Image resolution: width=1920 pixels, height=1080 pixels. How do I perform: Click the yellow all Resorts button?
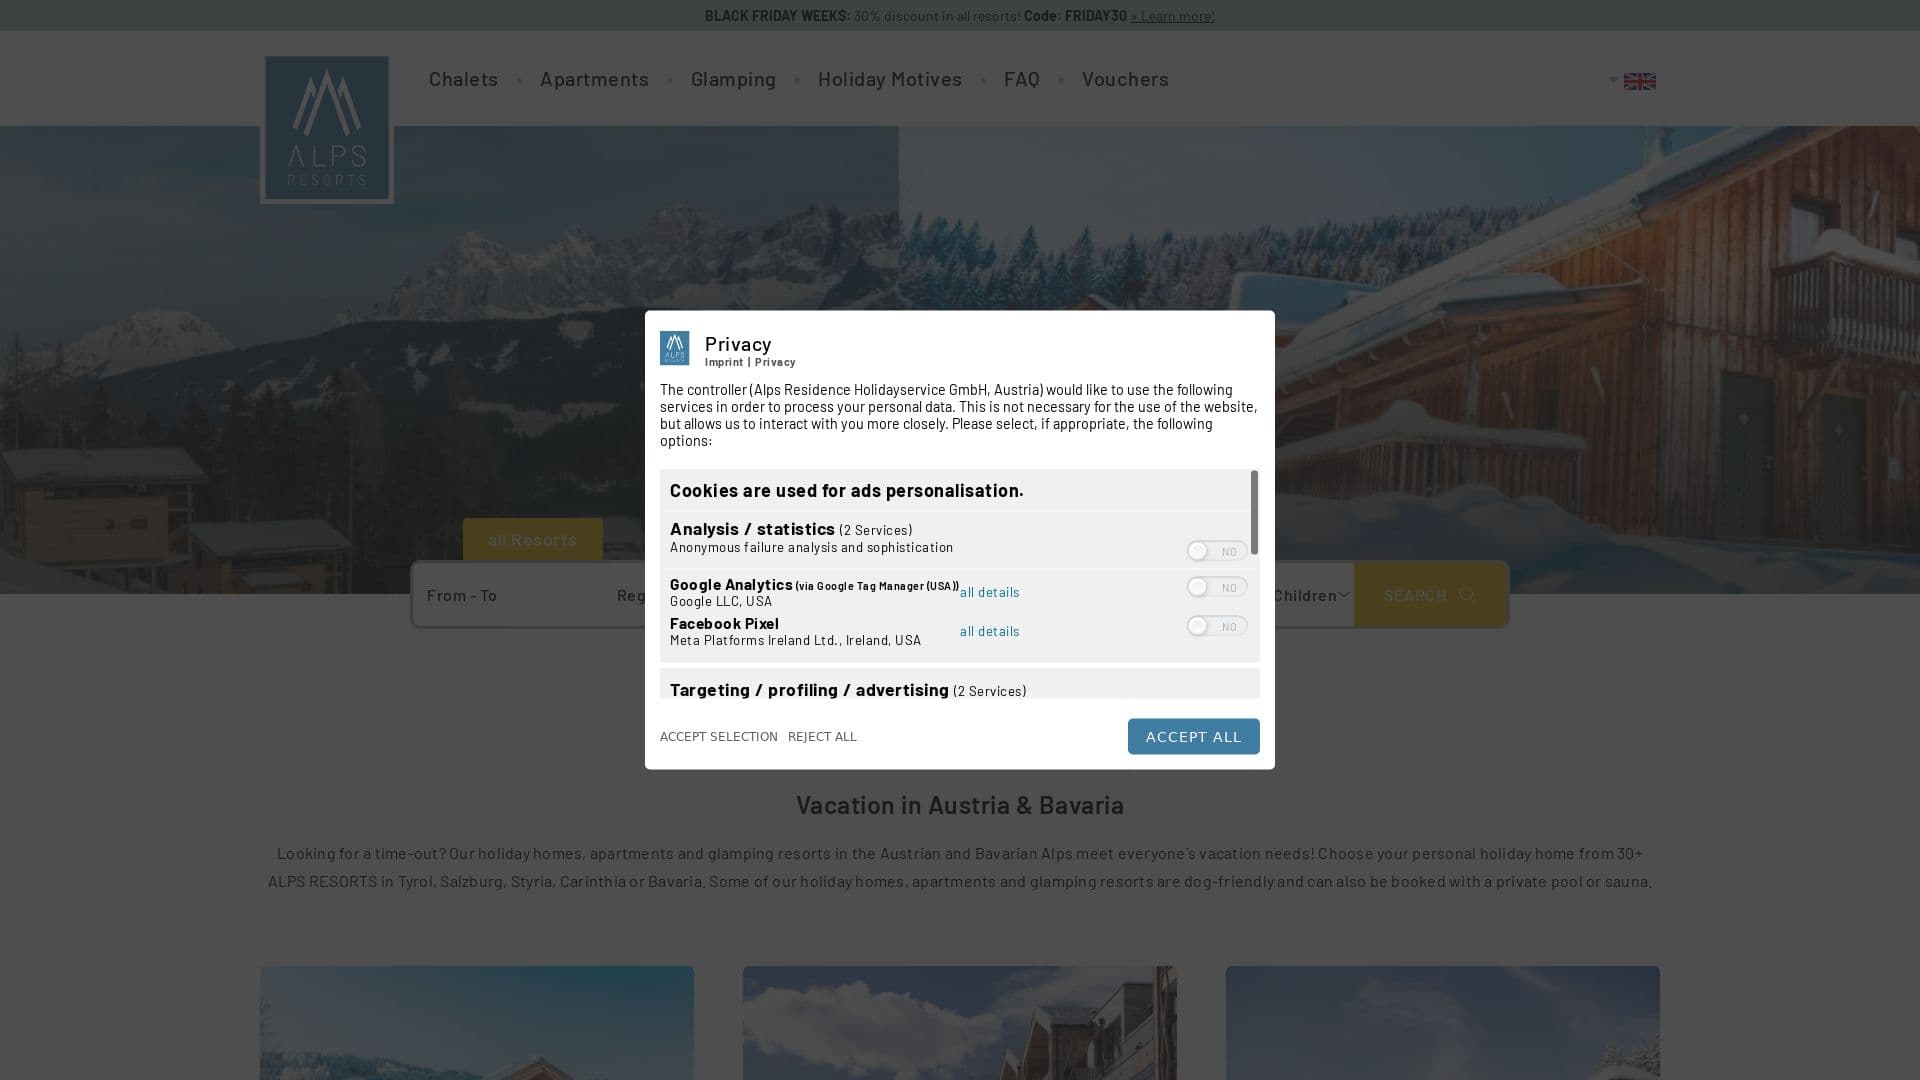(x=532, y=540)
